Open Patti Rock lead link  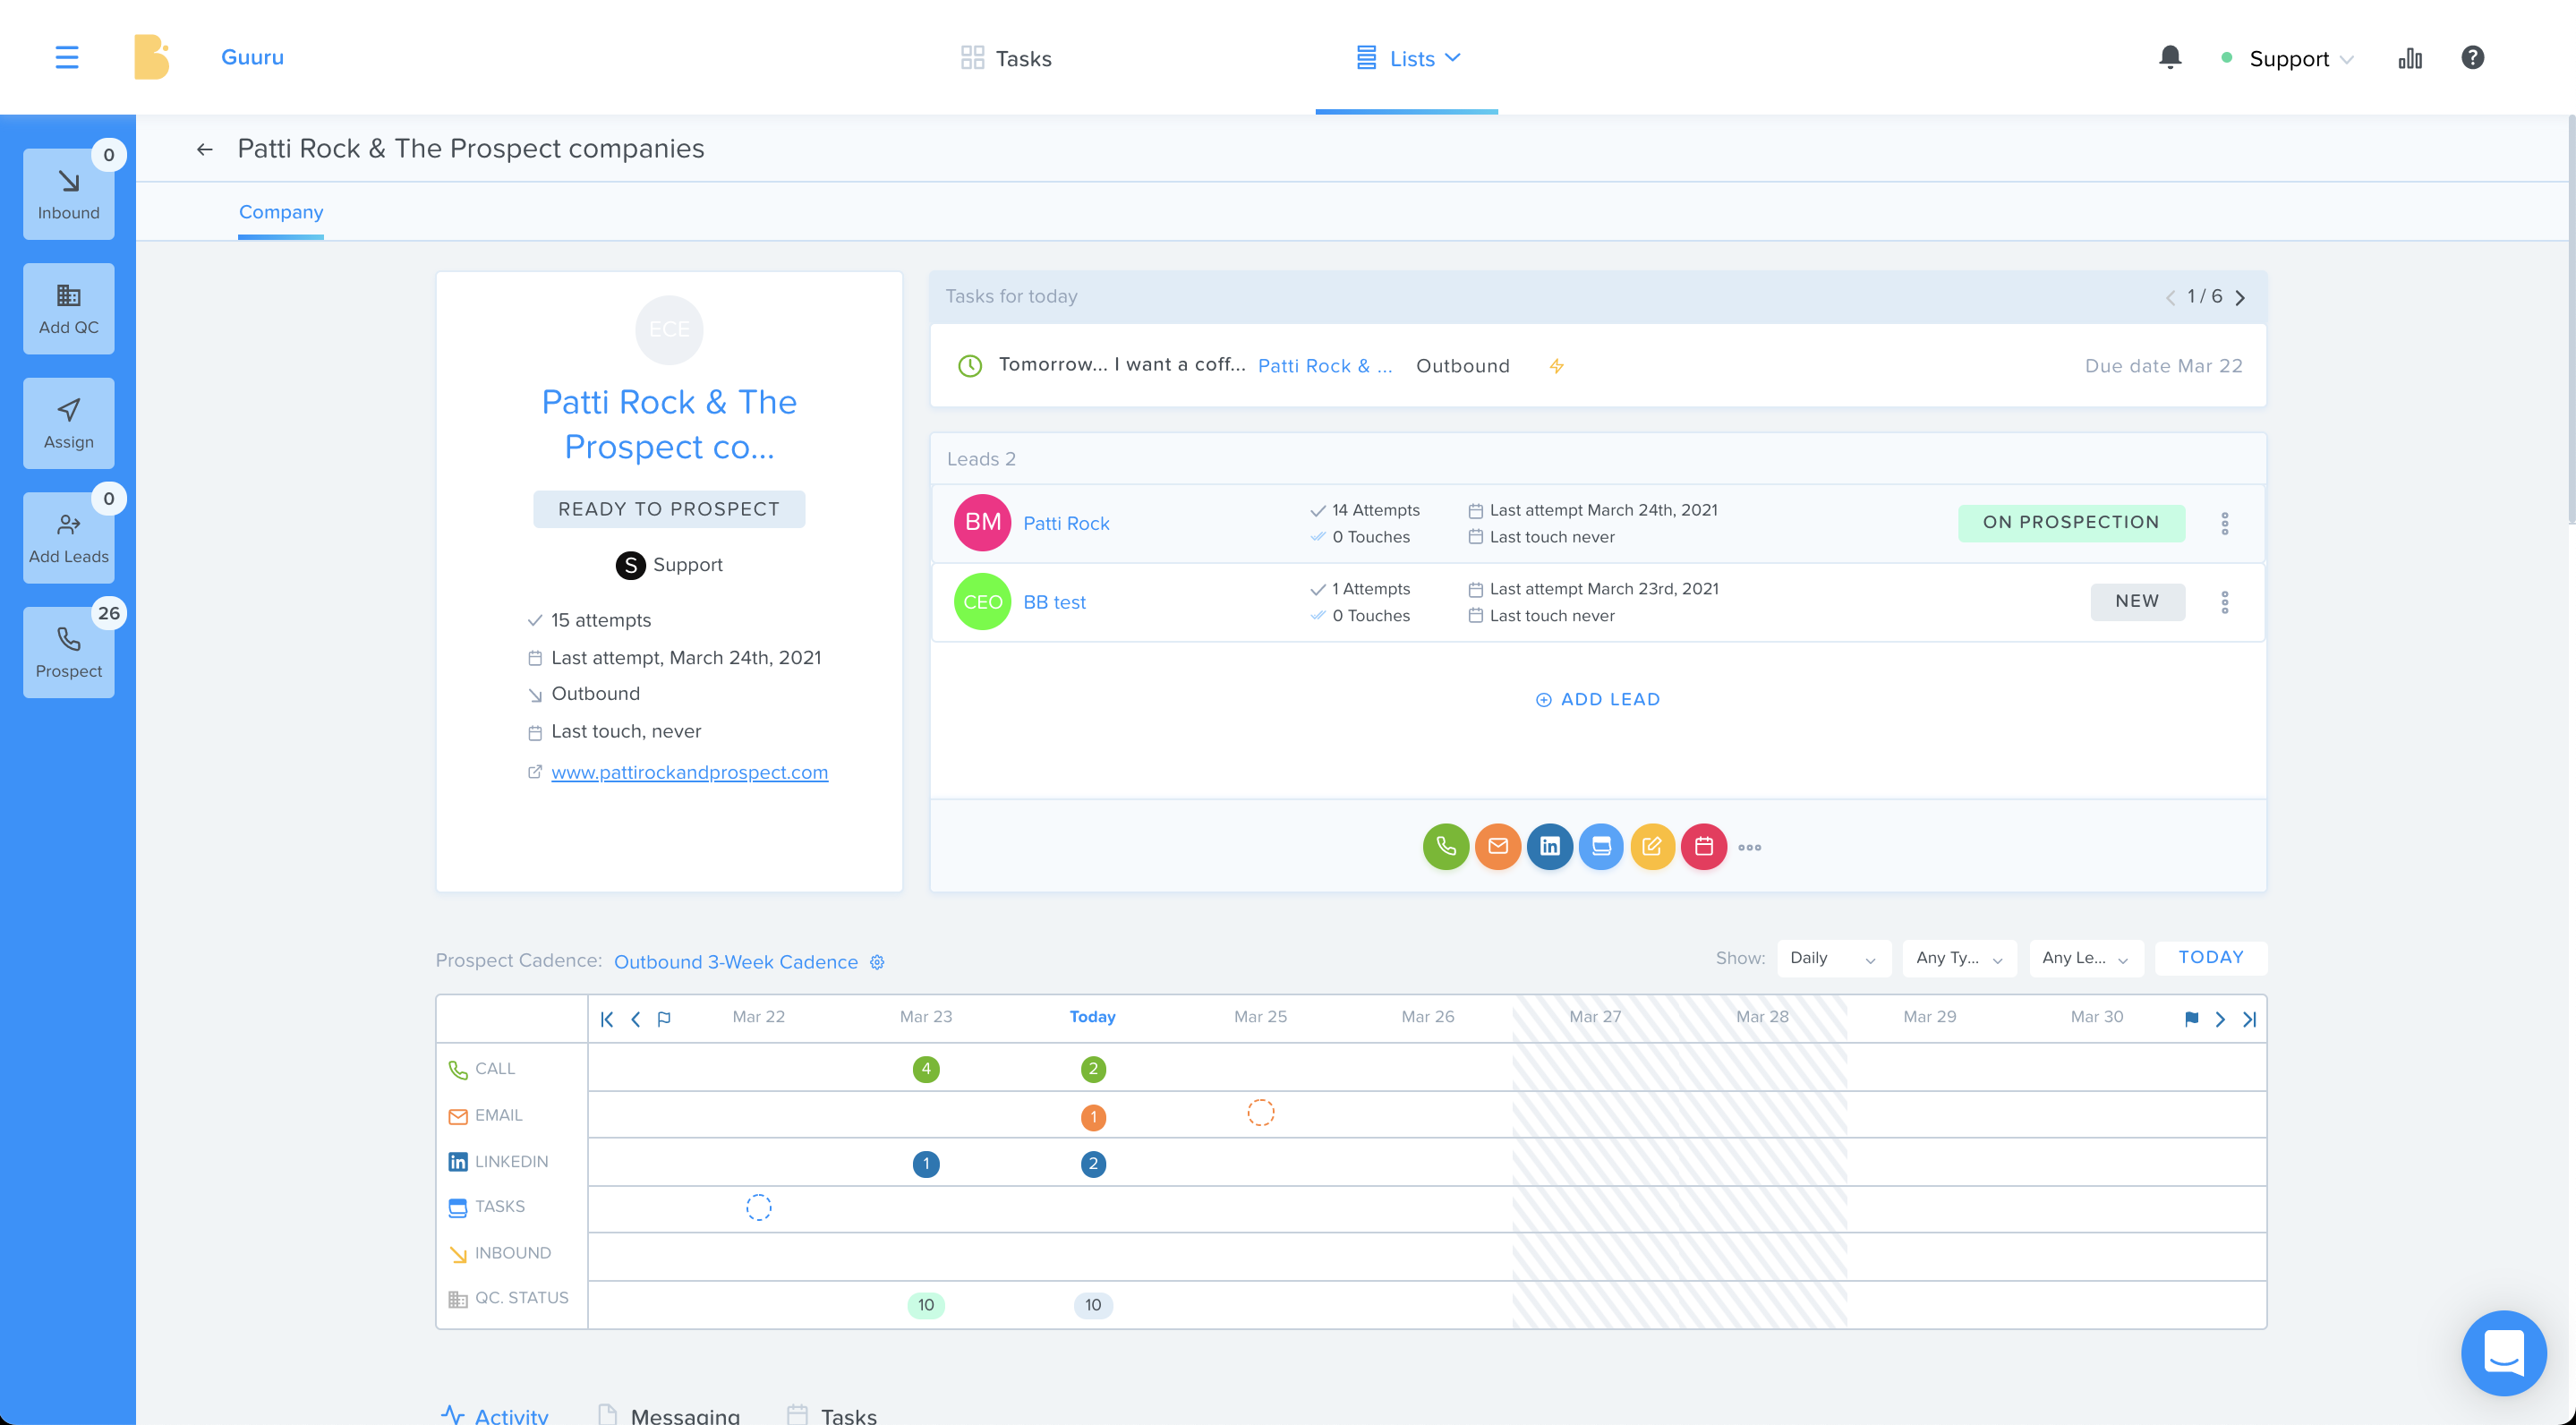[1066, 523]
